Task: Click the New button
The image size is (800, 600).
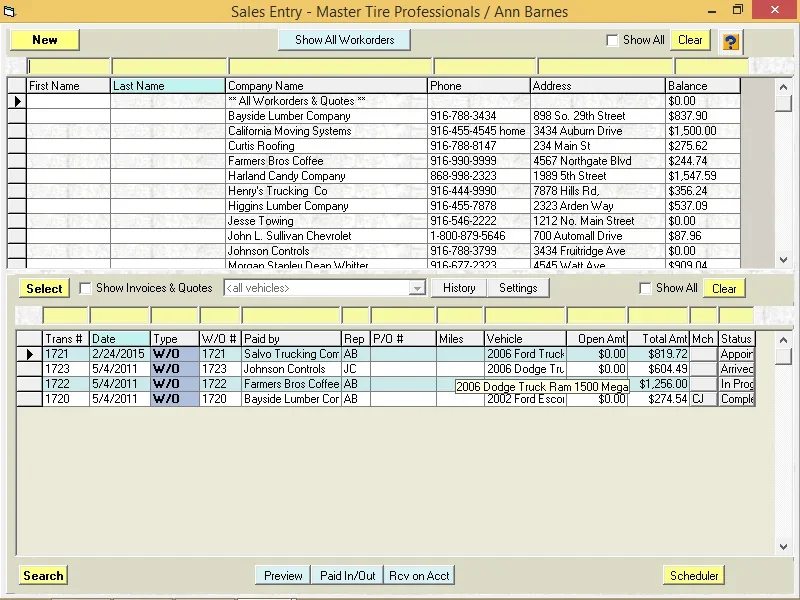Action: pos(45,40)
